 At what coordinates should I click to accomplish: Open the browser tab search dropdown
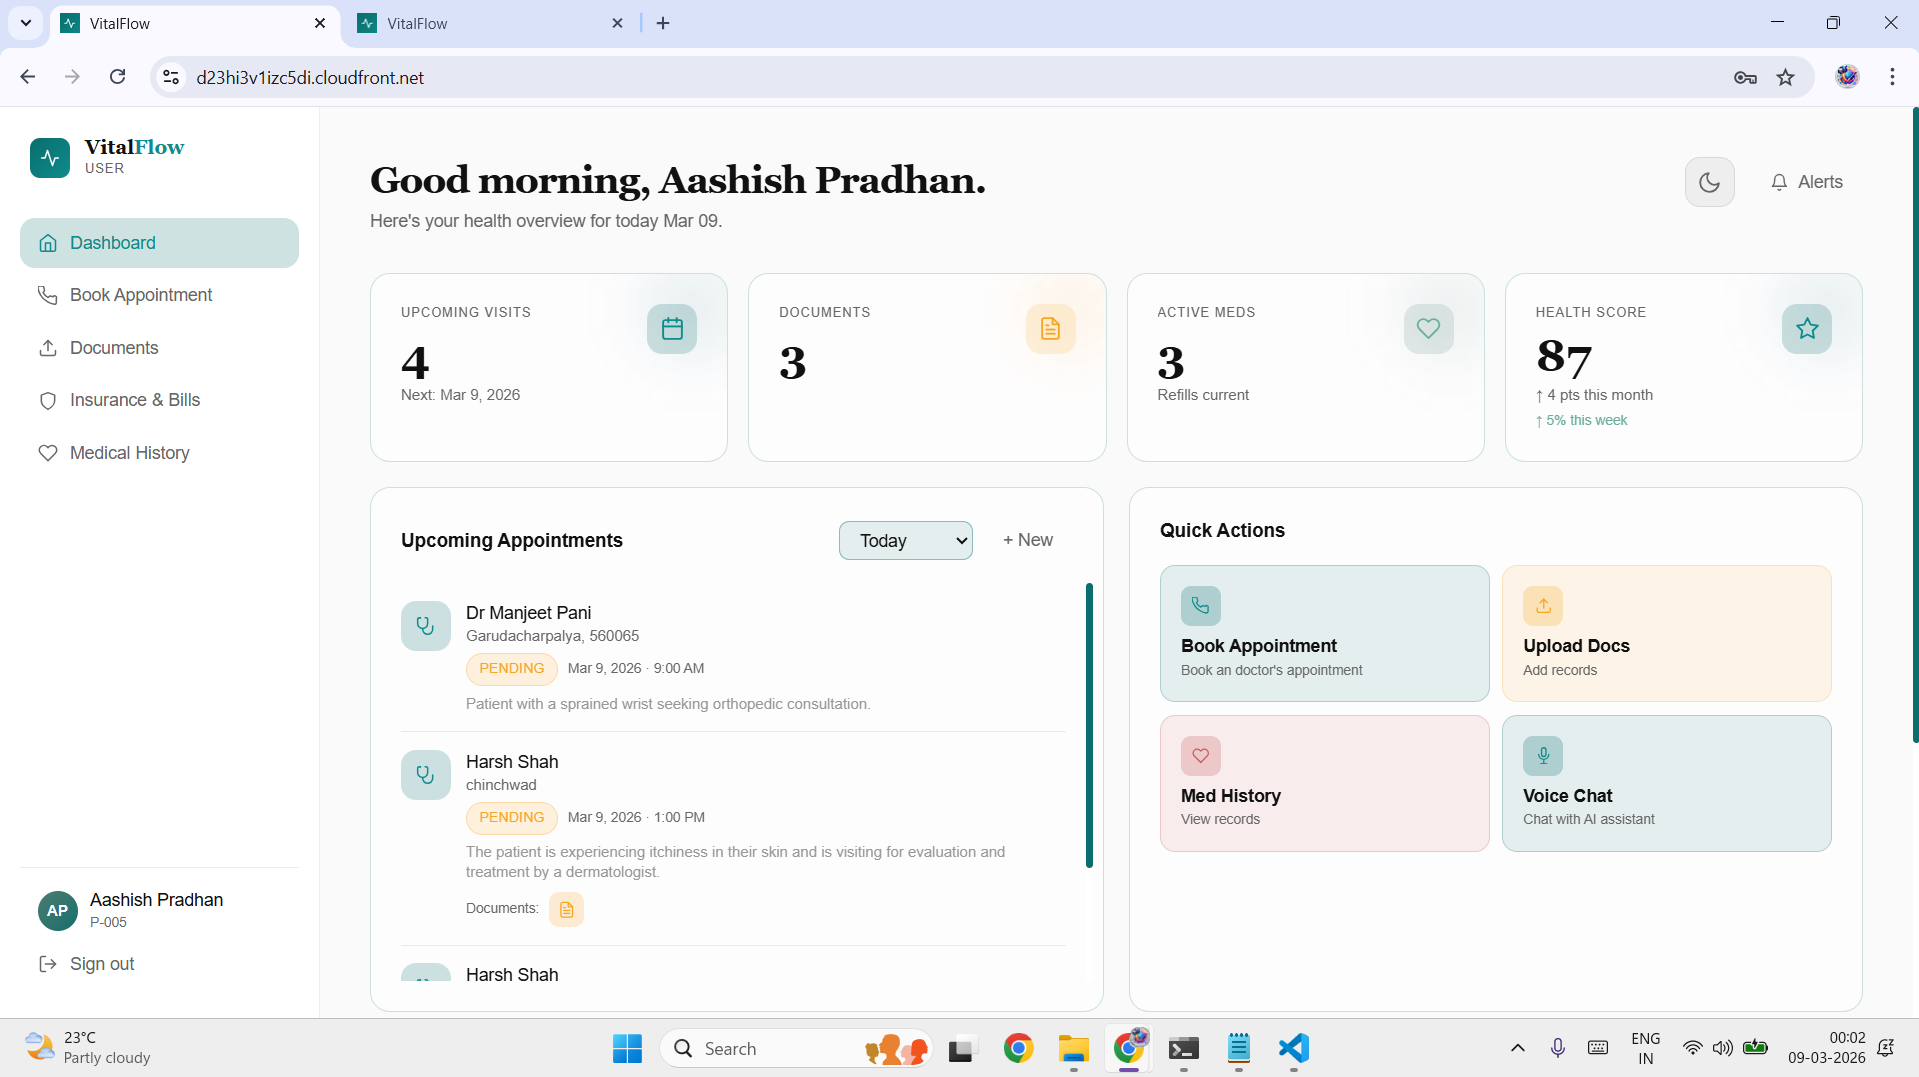[26, 23]
